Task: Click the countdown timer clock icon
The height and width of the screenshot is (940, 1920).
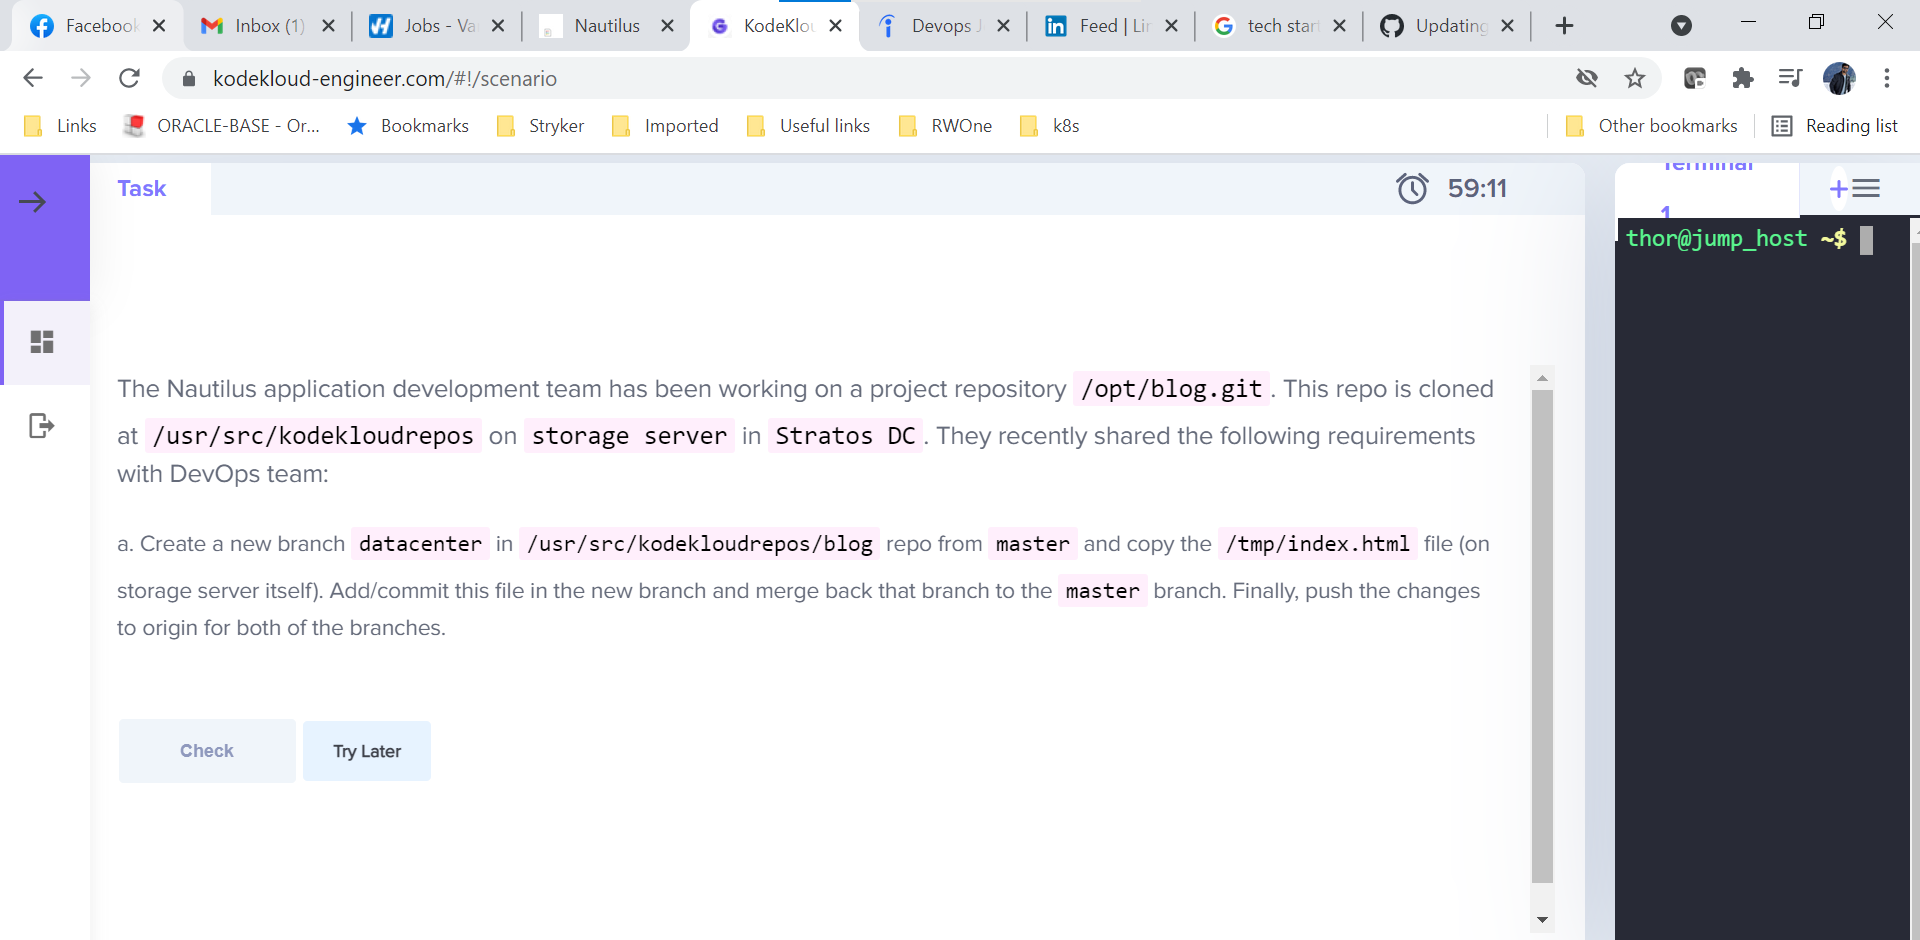Action: [1412, 188]
